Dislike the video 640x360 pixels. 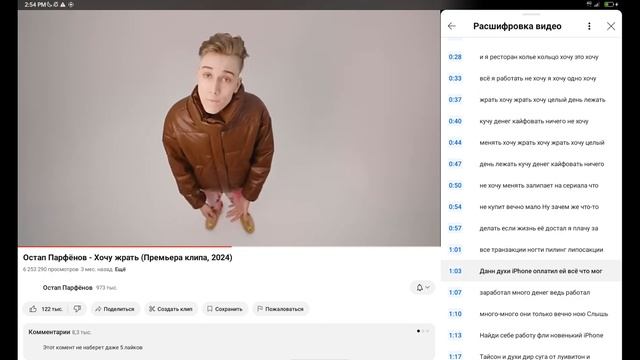77,309
